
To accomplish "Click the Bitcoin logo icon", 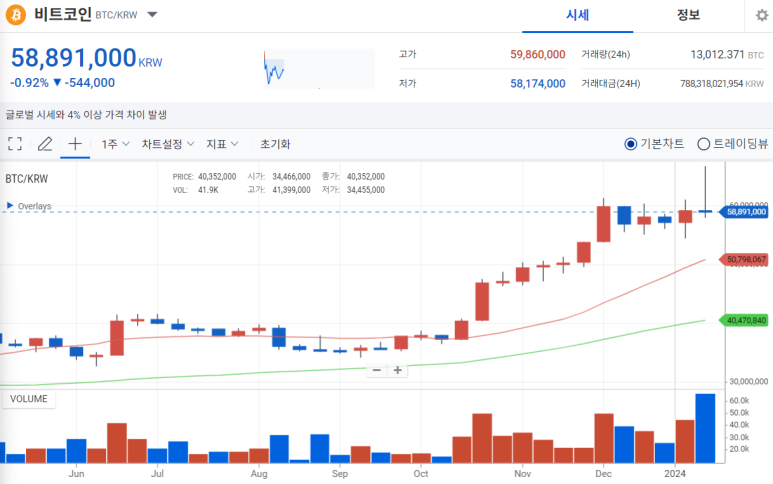I will 16,15.
